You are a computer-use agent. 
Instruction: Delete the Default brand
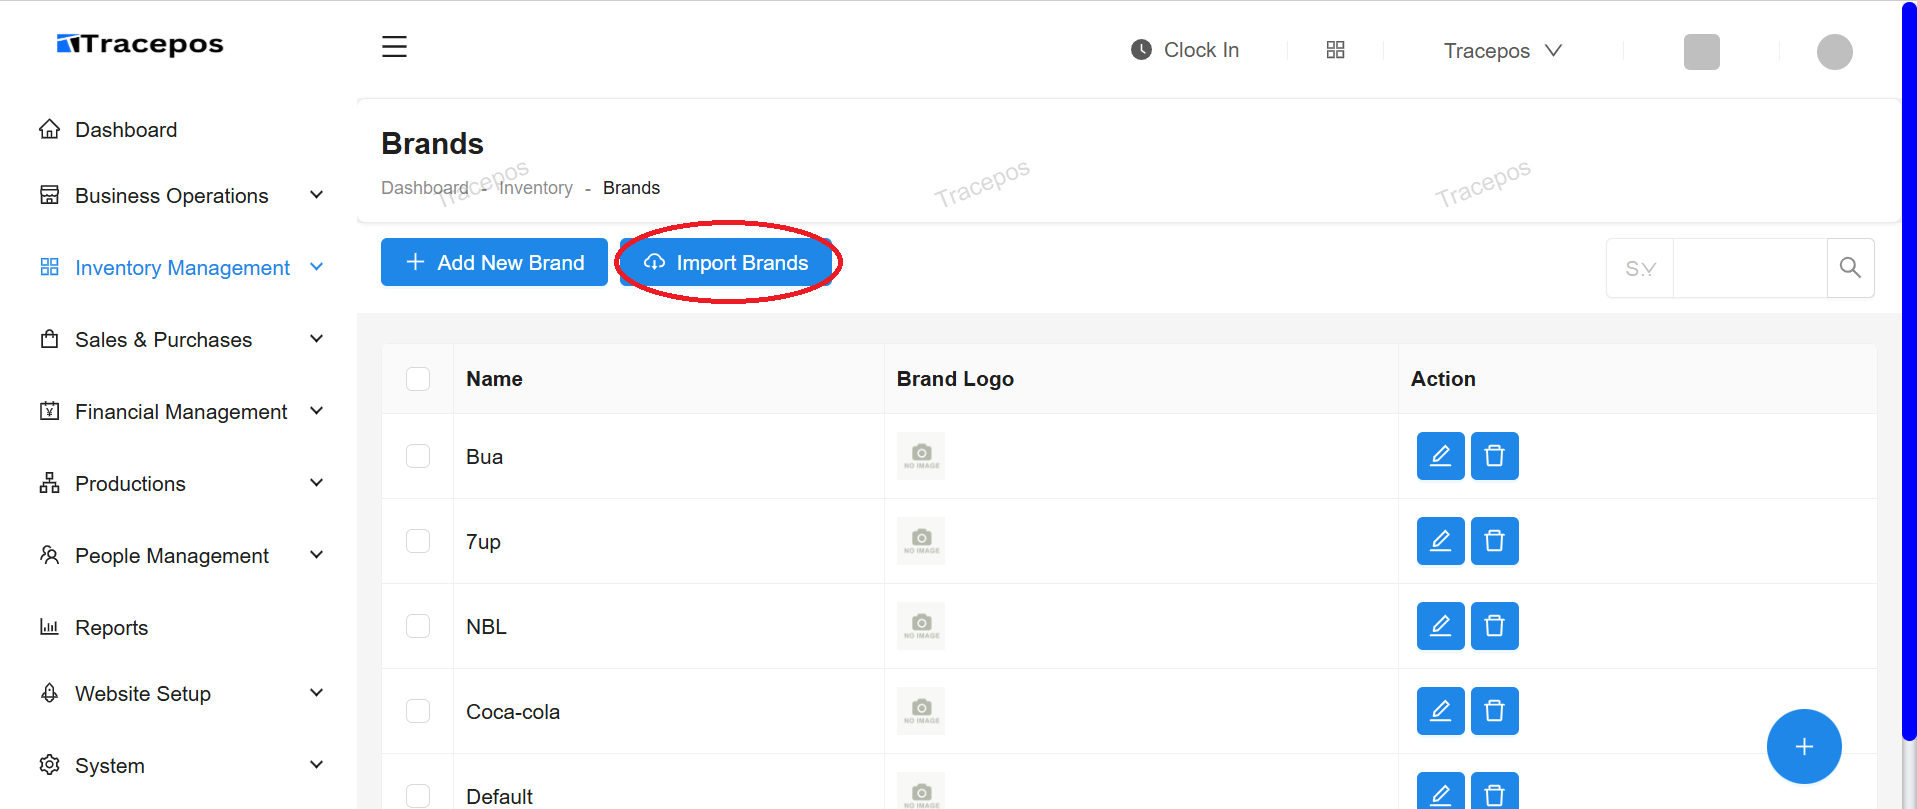coord(1494,791)
